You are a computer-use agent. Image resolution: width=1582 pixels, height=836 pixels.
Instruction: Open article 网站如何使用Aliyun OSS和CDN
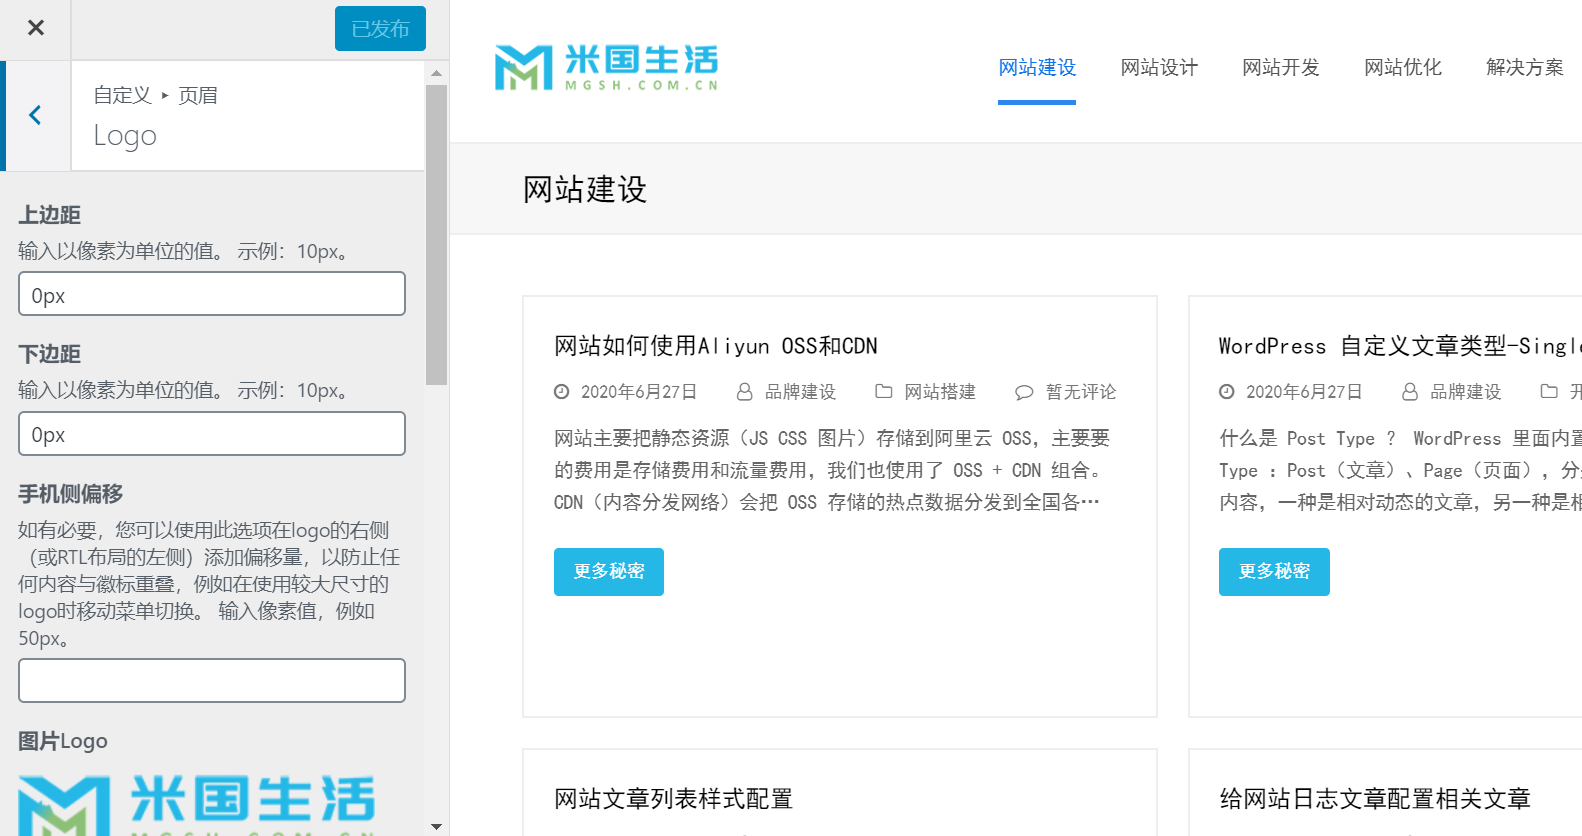716,346
